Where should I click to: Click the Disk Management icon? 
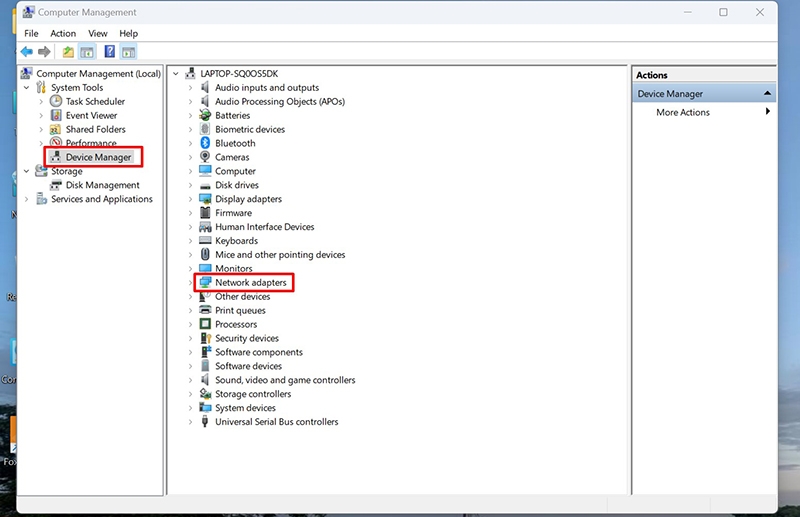click(56, 185)
